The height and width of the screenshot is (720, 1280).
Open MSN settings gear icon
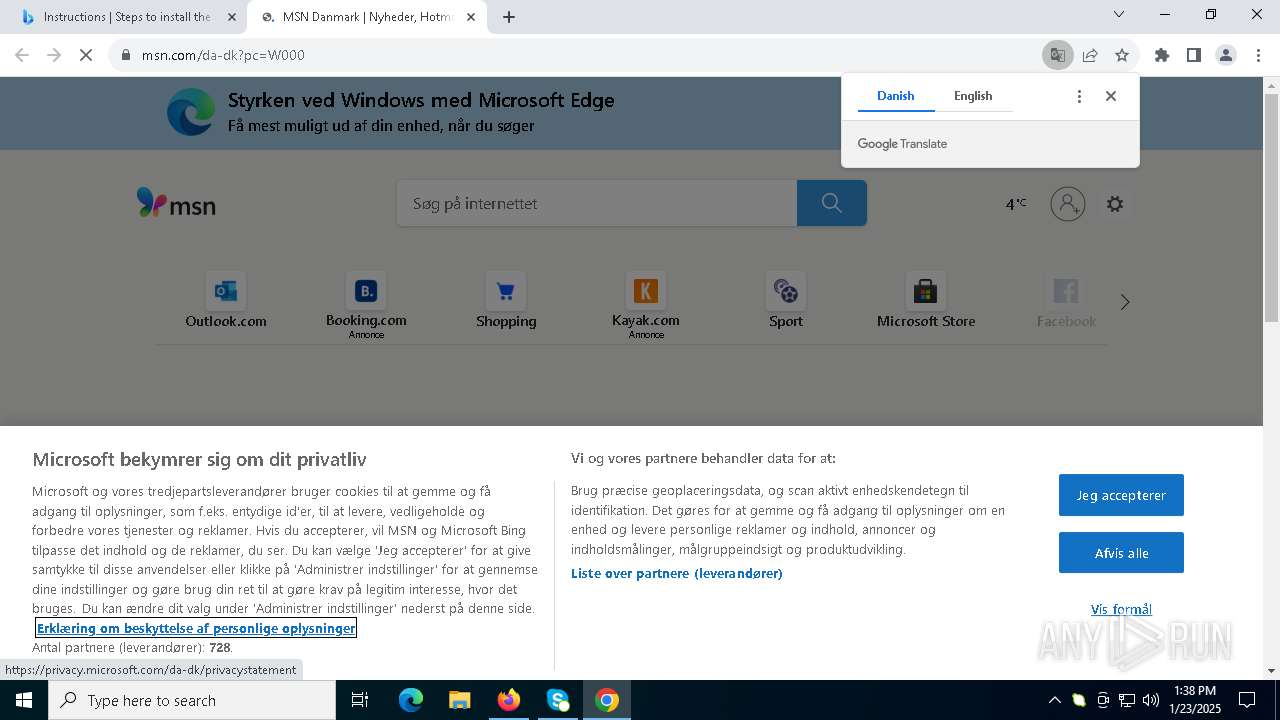point(1115,204)
